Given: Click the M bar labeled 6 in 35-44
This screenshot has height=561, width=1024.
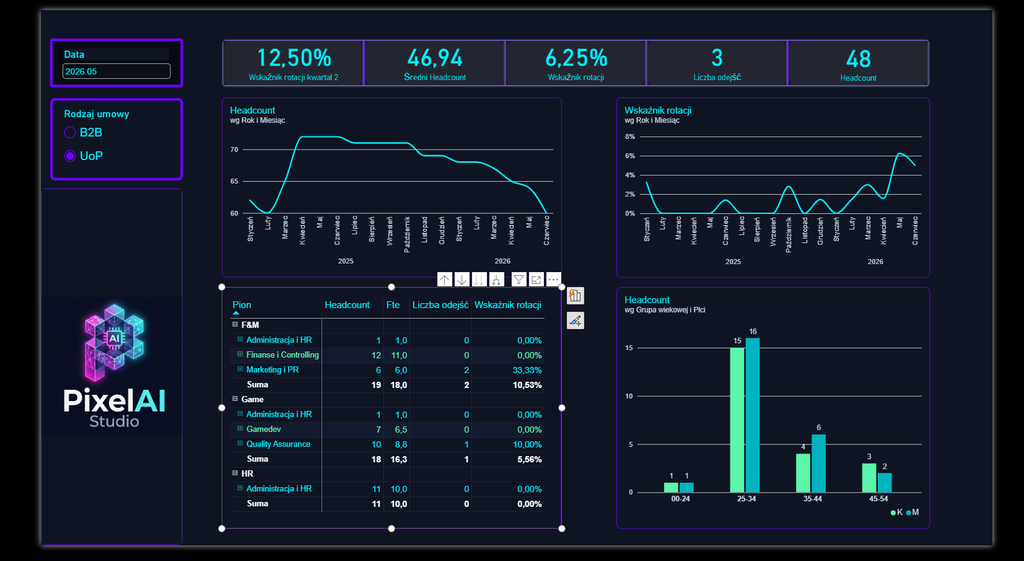Looking at the screenshot, I should (x=819, y=464).
